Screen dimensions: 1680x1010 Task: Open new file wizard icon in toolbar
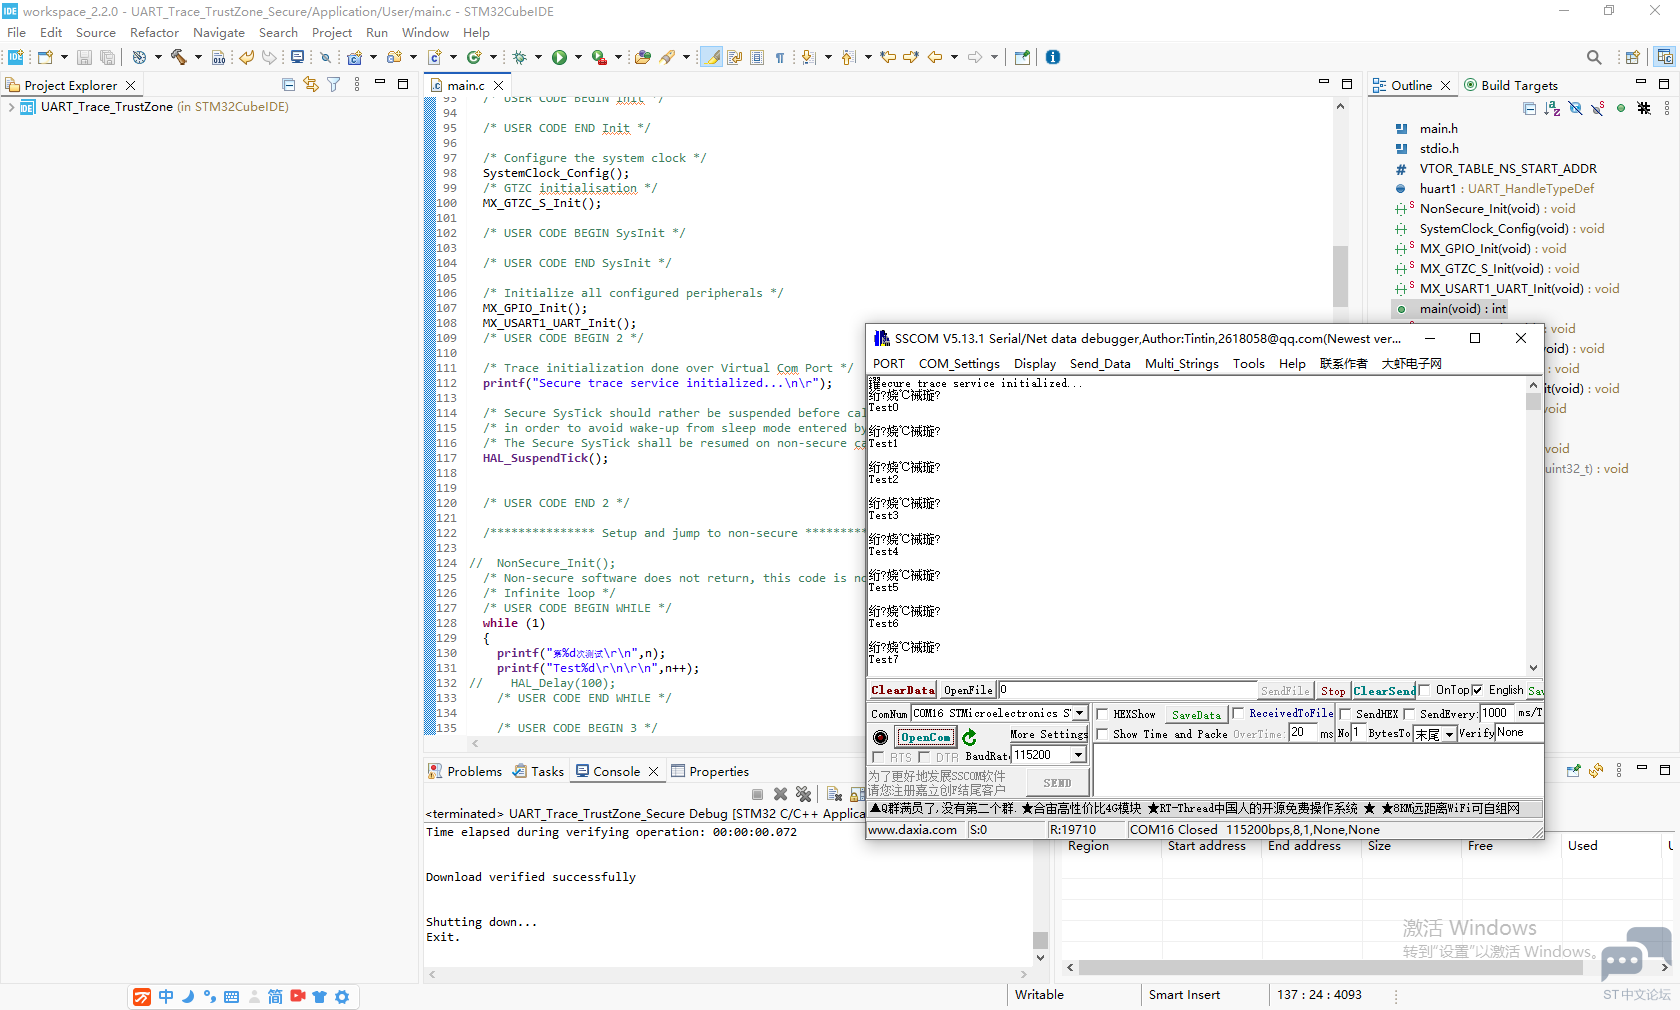click(x=45, y=57)
